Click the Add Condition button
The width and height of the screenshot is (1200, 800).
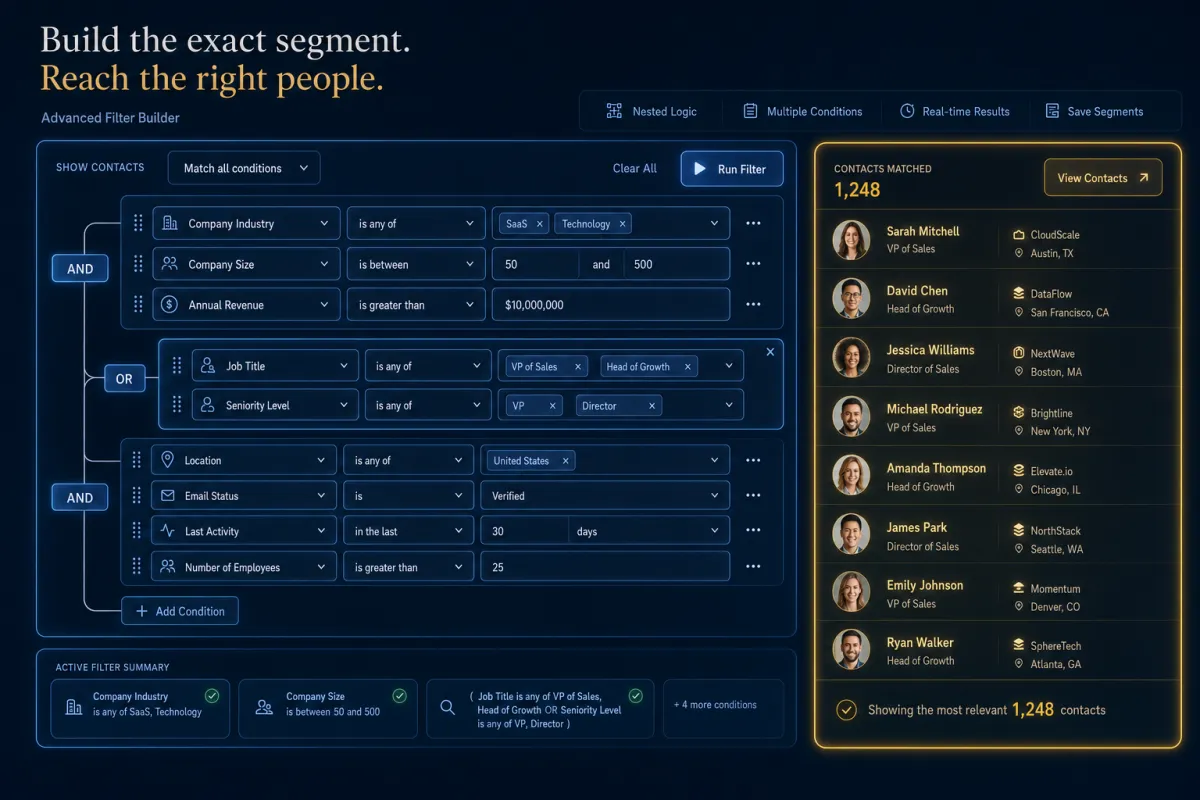[x=180, y=611]
